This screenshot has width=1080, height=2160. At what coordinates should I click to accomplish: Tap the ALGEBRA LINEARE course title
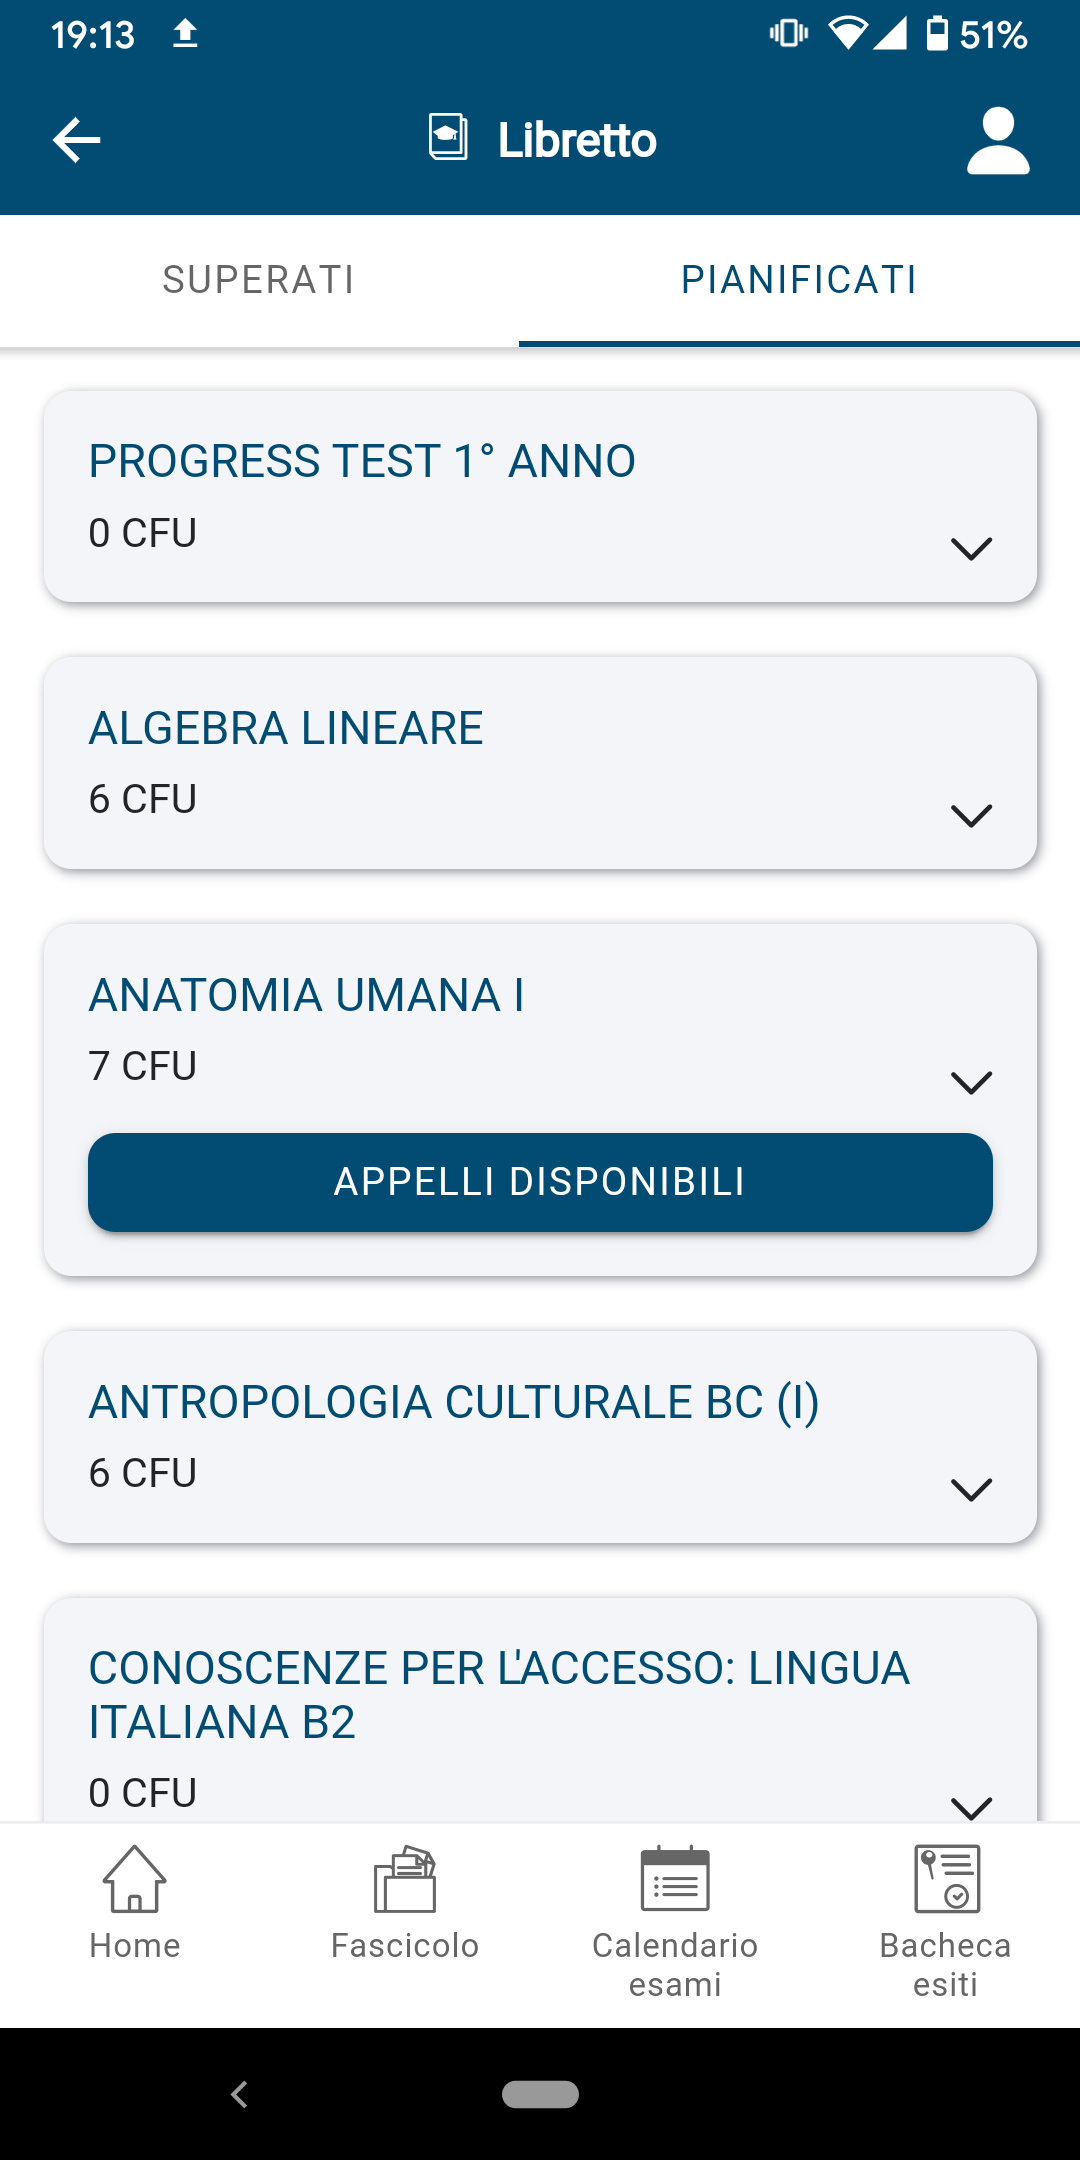point(286,728)
